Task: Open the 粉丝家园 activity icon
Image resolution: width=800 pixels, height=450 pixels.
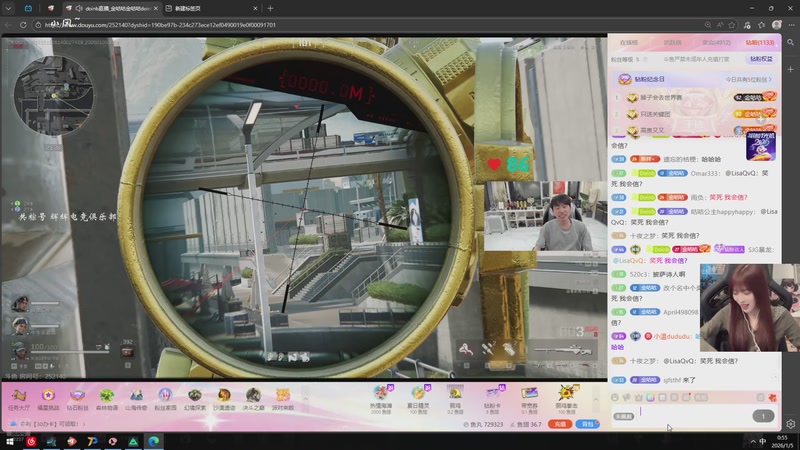Action: pyautogui.click(x=165, y=399)
